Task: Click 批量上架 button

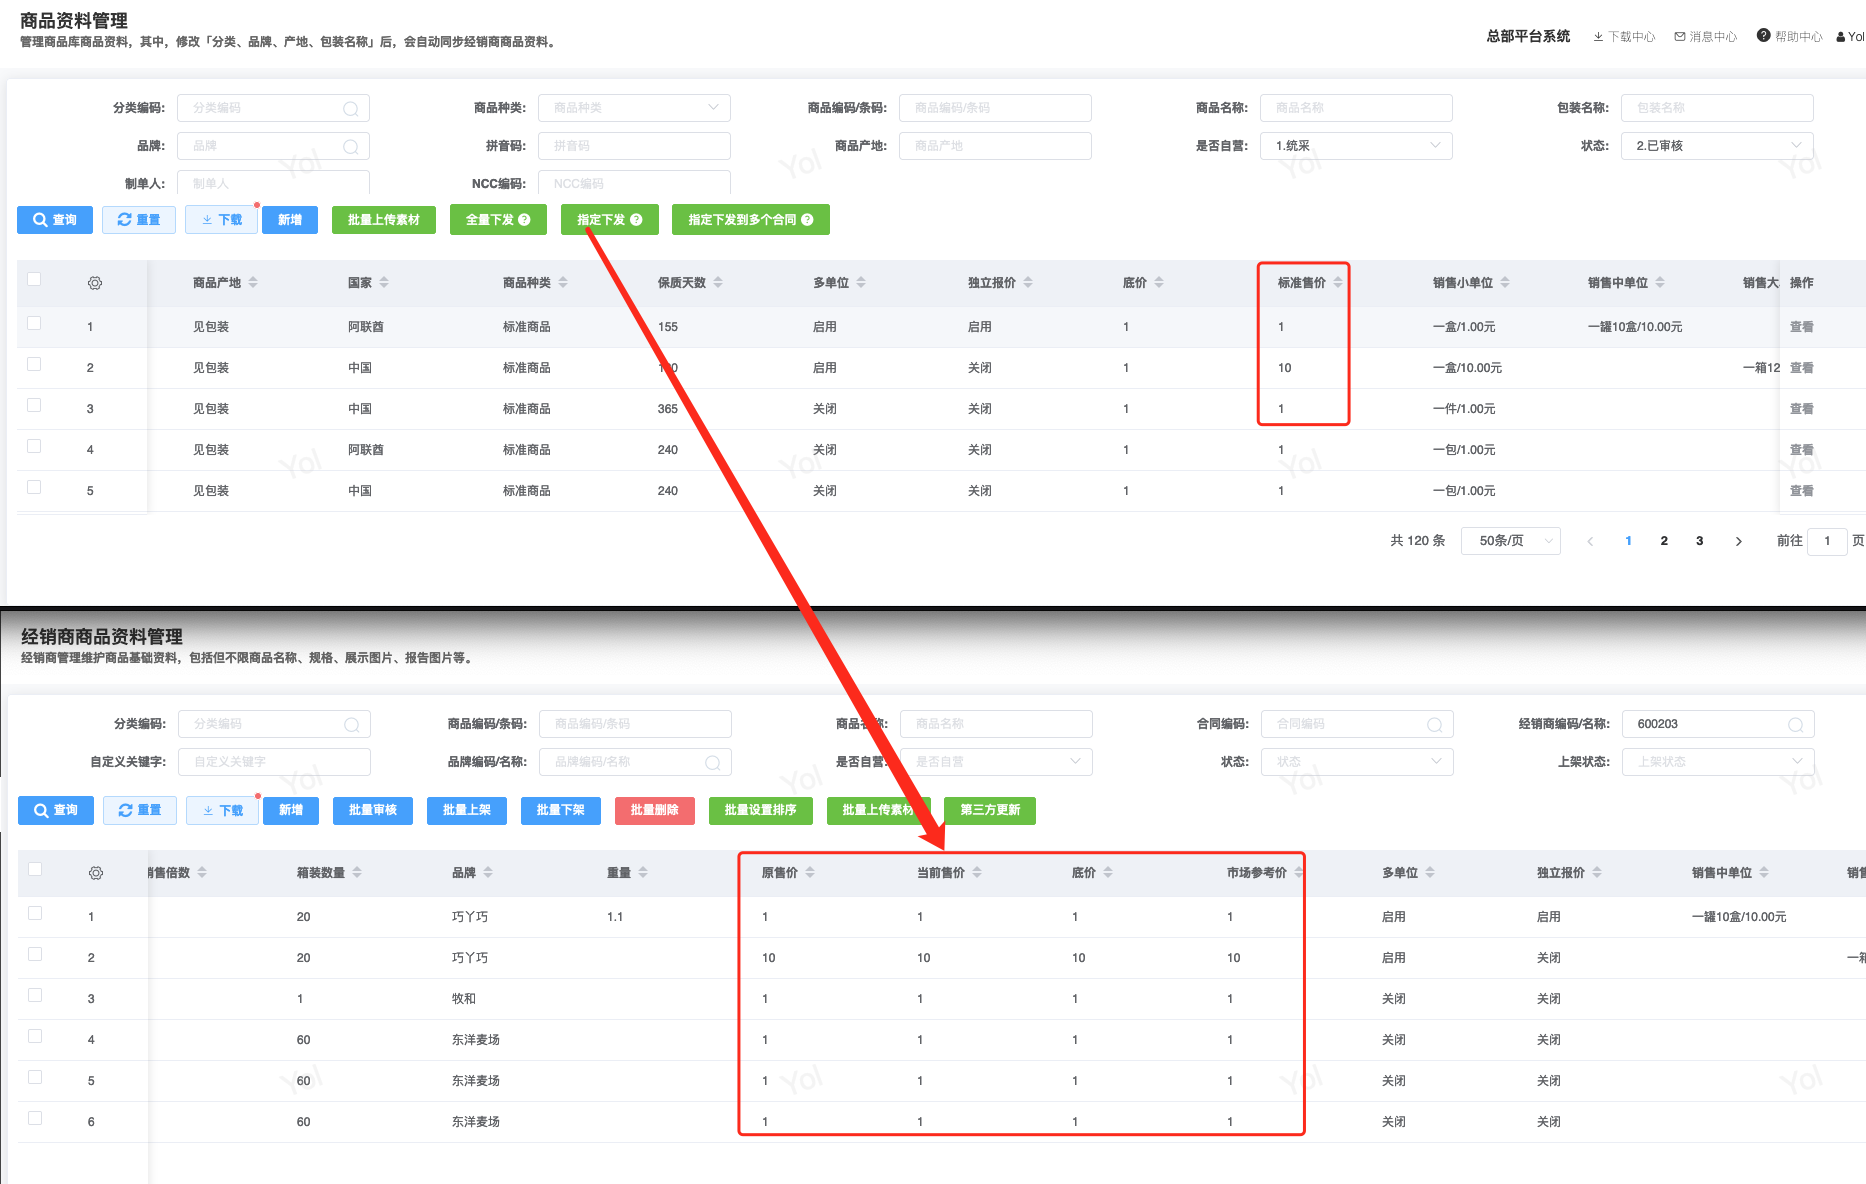Action: pyautogui.click(x=467, y=810)
